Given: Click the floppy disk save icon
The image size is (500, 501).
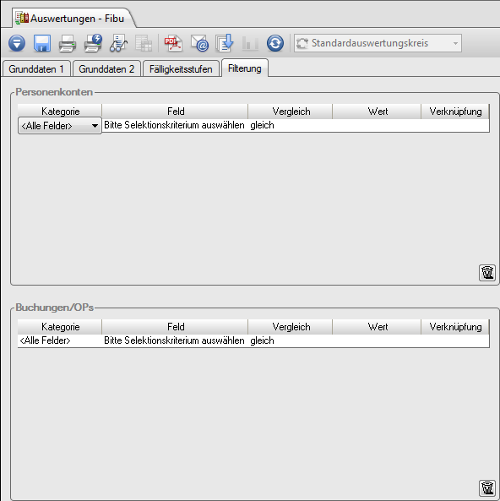Looking at the screenshot, I should [x=42, y=43].
